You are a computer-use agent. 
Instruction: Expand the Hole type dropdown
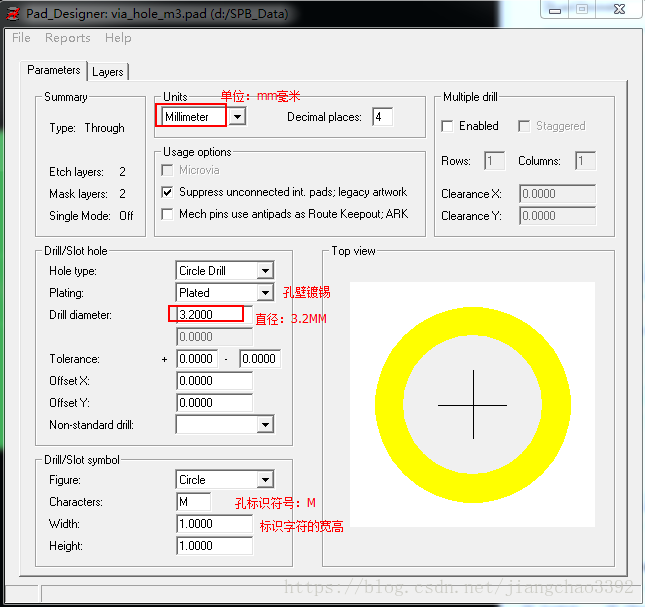point(266,271)
